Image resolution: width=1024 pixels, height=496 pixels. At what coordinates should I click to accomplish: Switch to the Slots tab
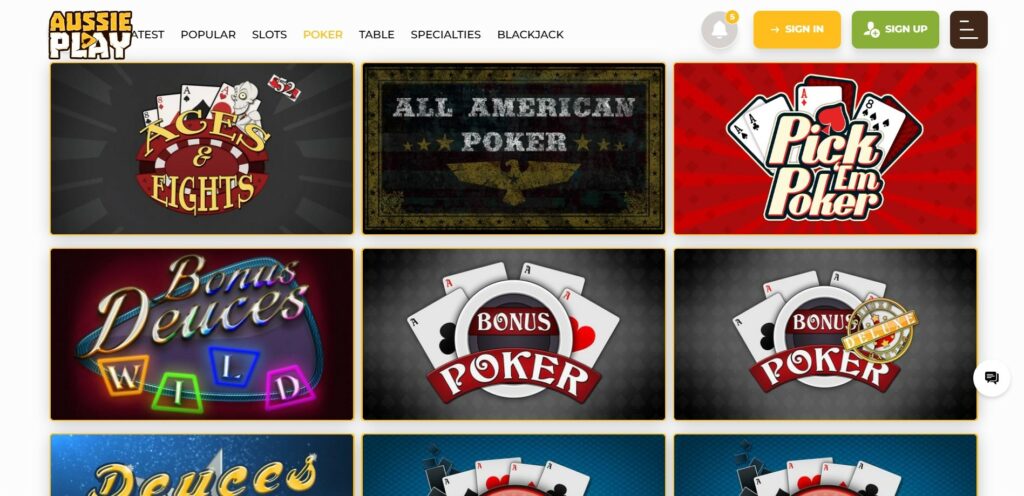click(x=269, y=35)
